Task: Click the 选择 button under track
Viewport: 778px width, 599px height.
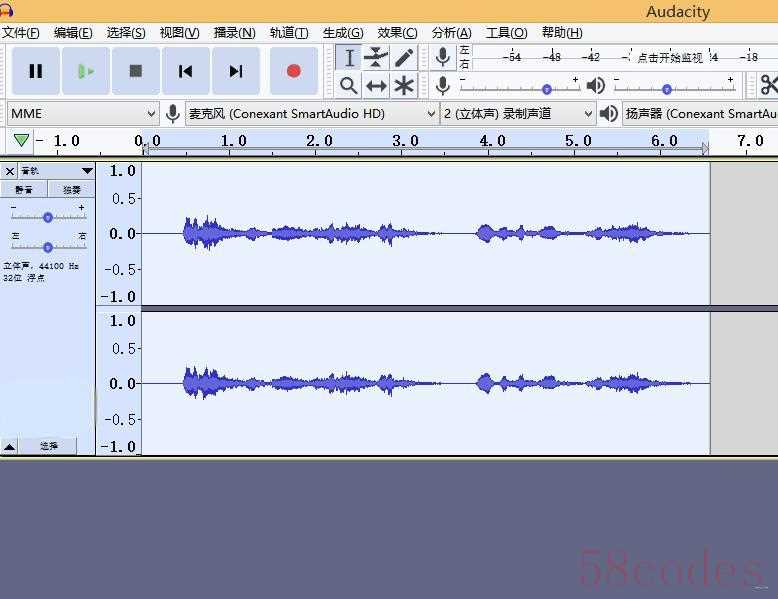Action: click(x=48, y=446)
